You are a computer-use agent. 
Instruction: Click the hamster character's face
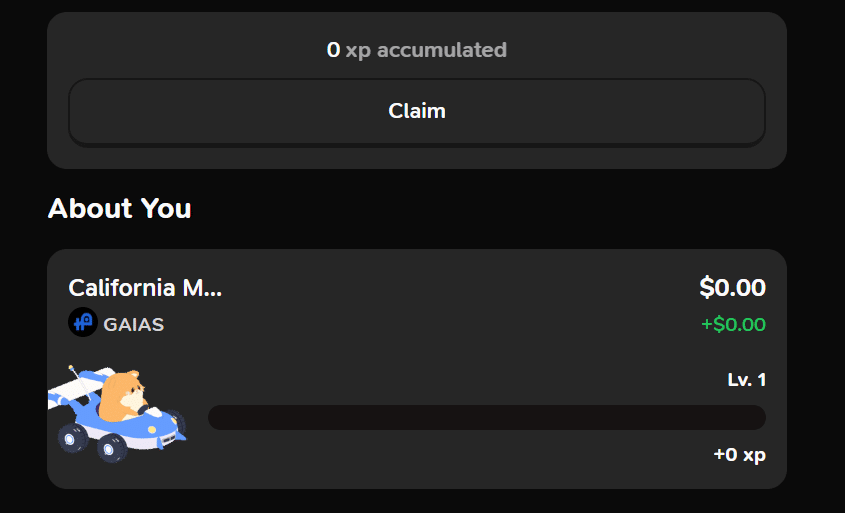[133, 393]
